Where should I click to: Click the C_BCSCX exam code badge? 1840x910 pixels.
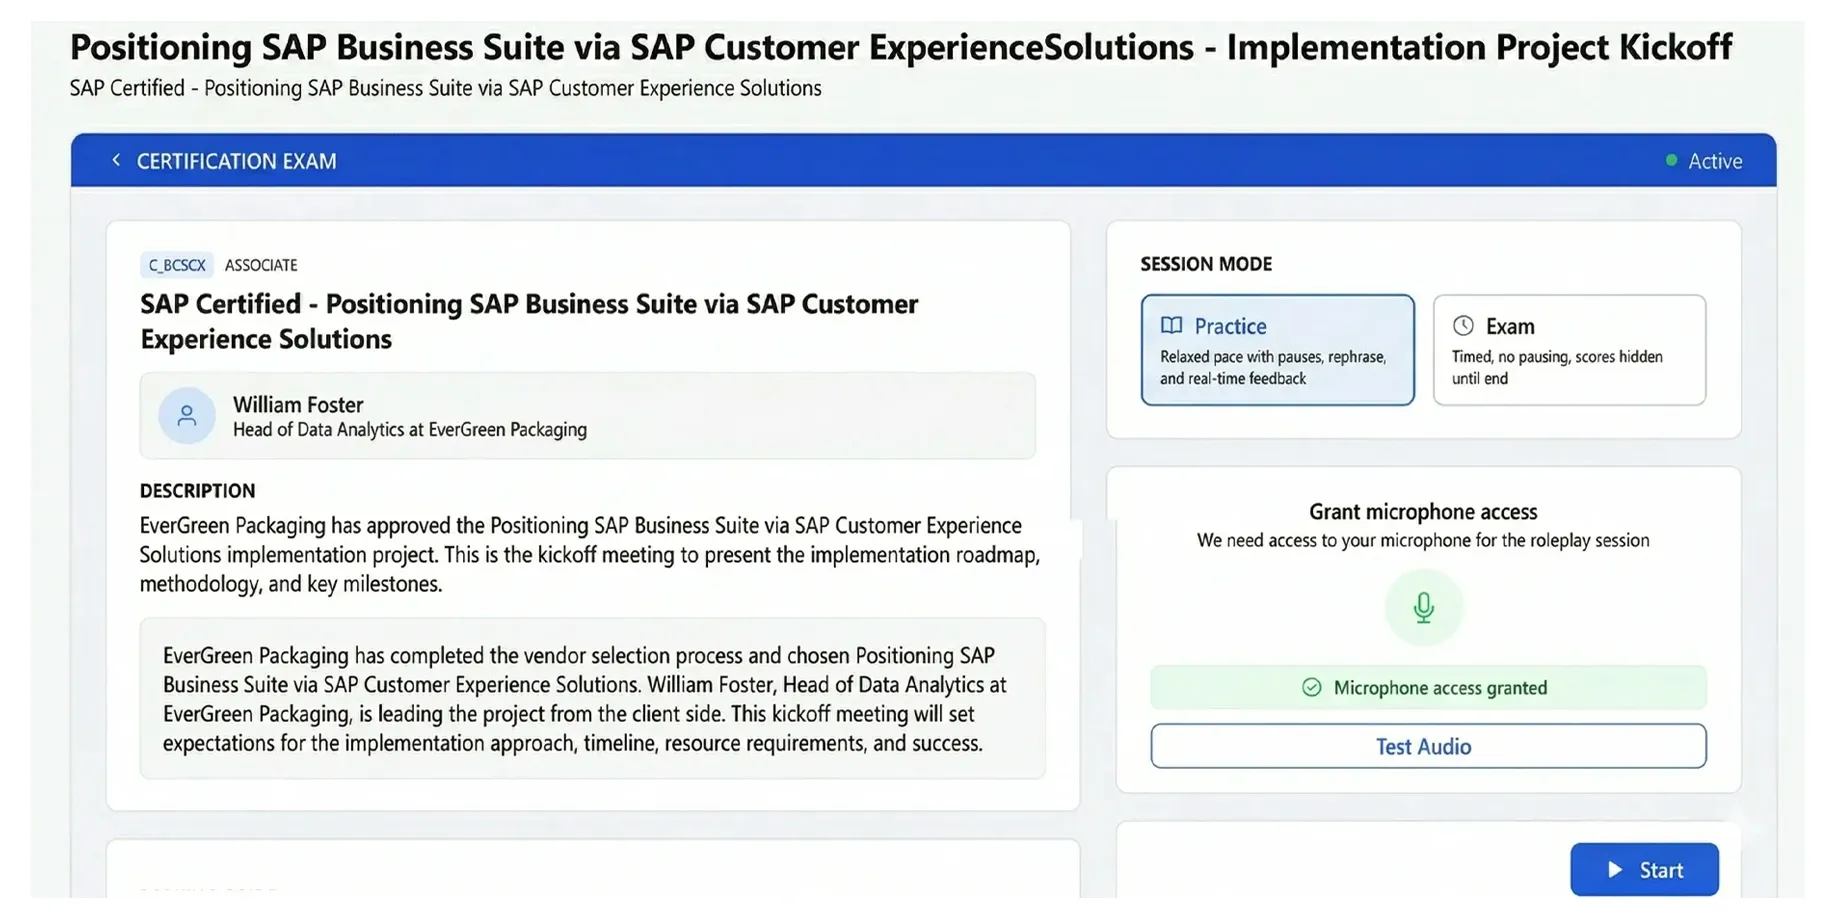(x=177, y=265)
